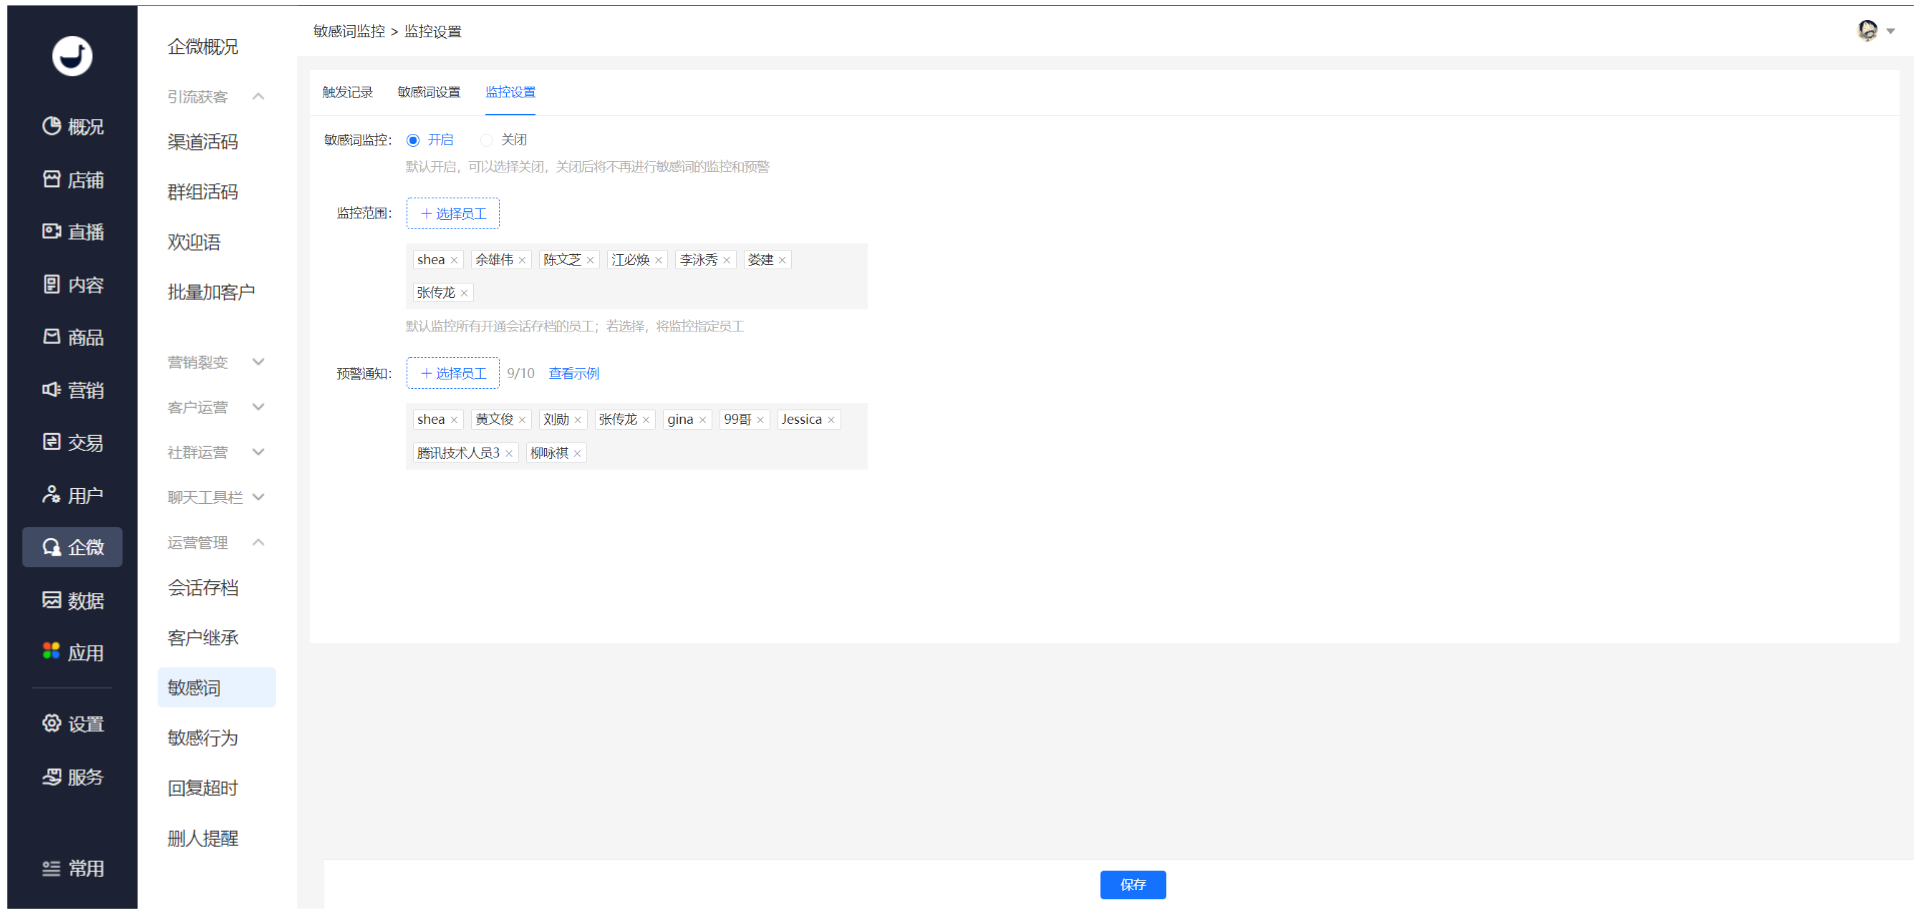Select the 关闭 radio button
Viewport: 1928px width, 922px height.
coord(486,140)
